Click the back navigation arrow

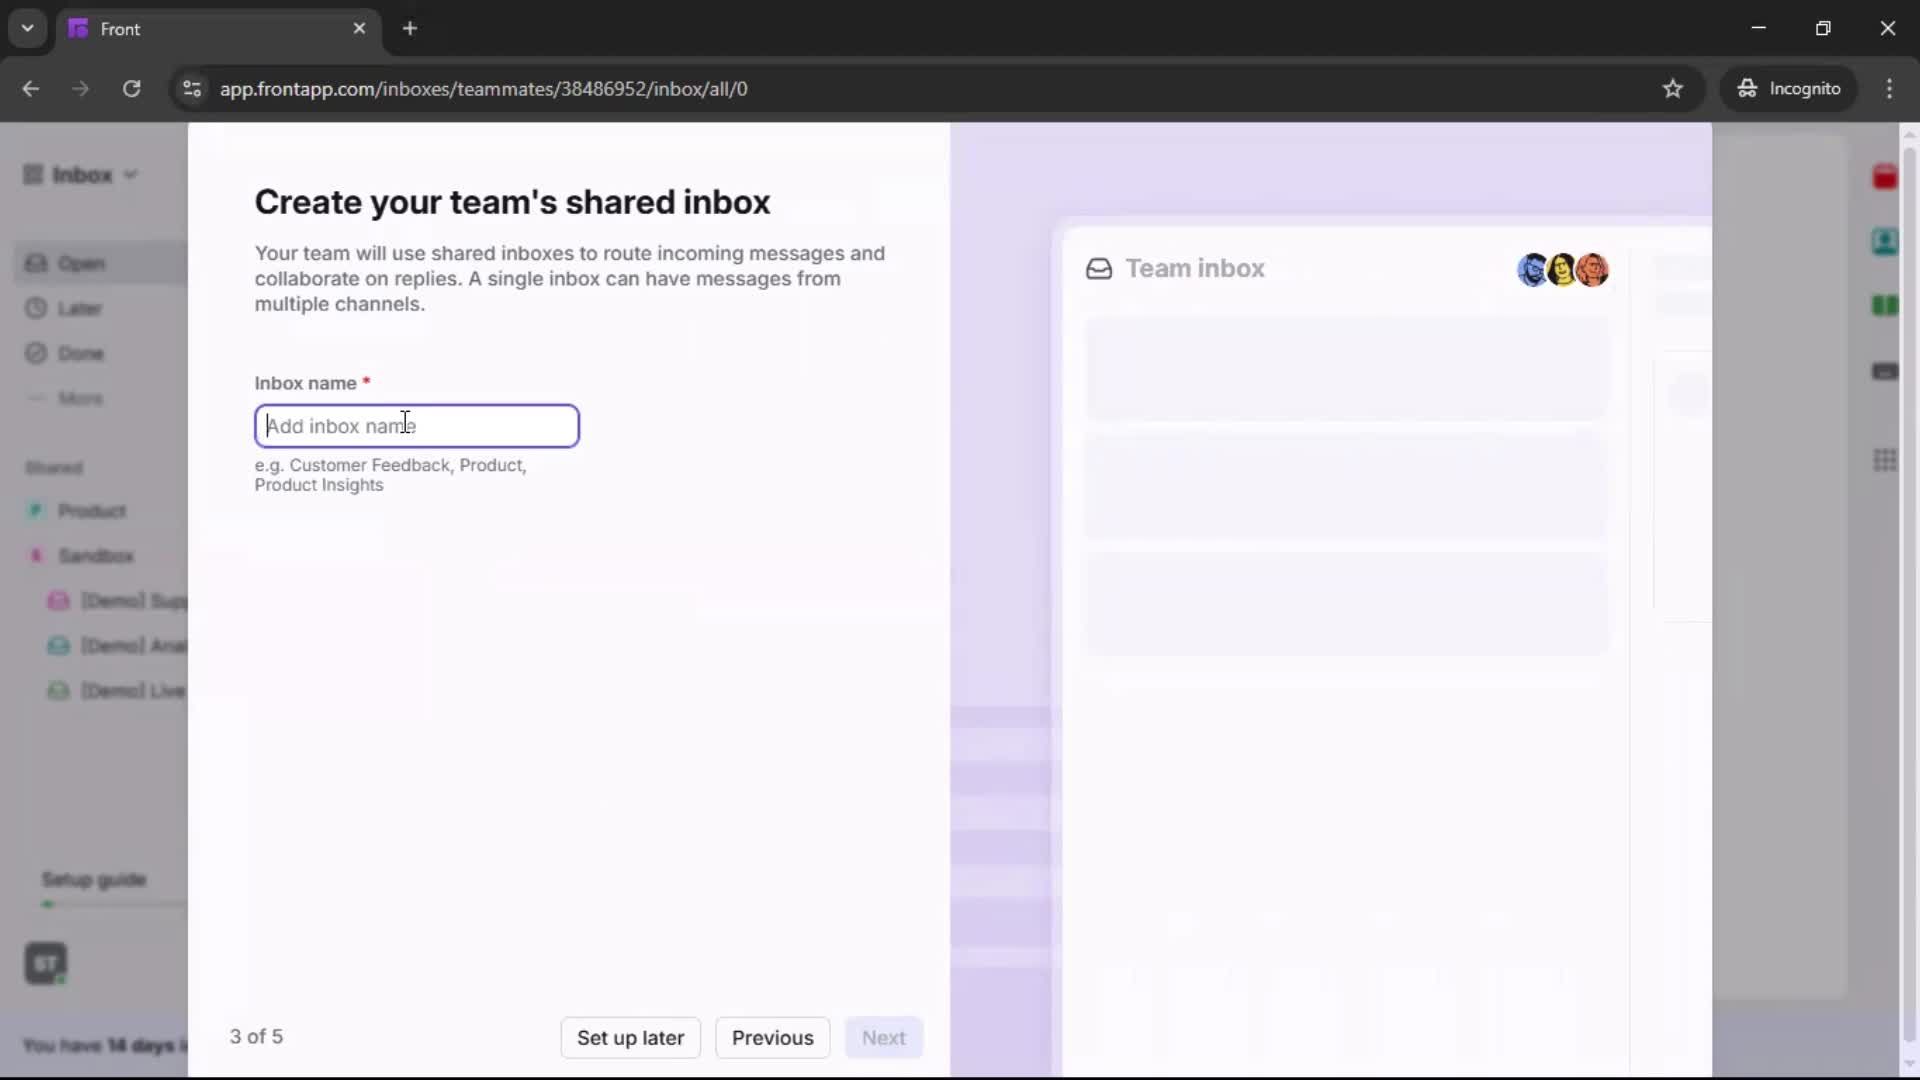[x=31, y=88]
